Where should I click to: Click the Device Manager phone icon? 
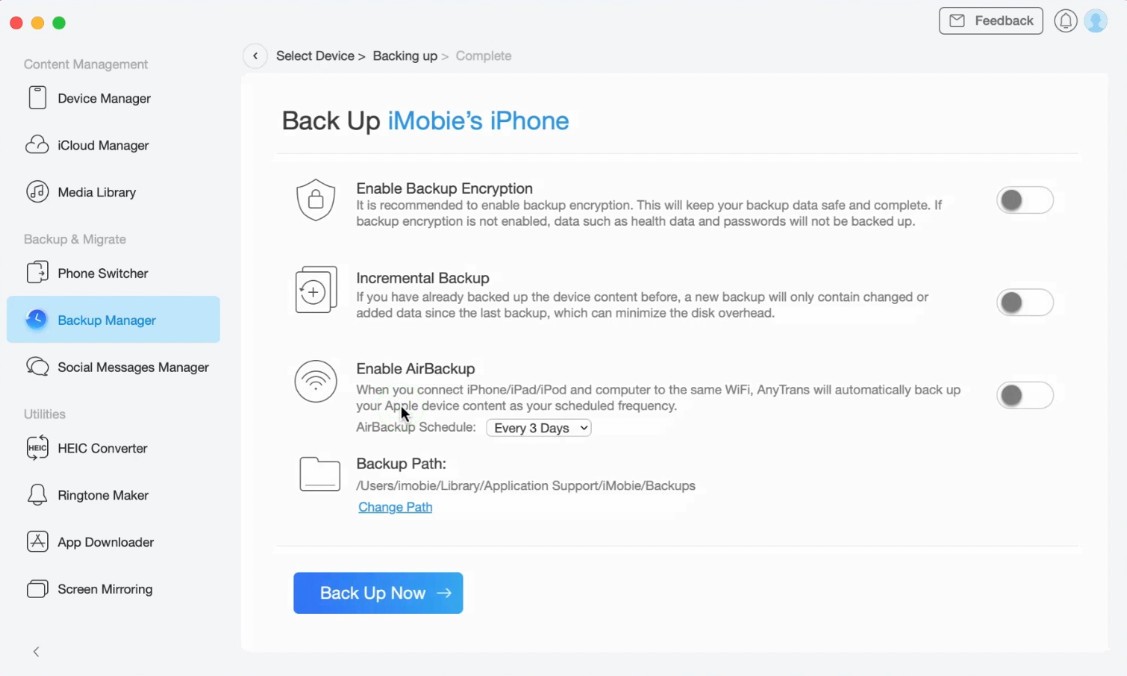coord(37,98)
